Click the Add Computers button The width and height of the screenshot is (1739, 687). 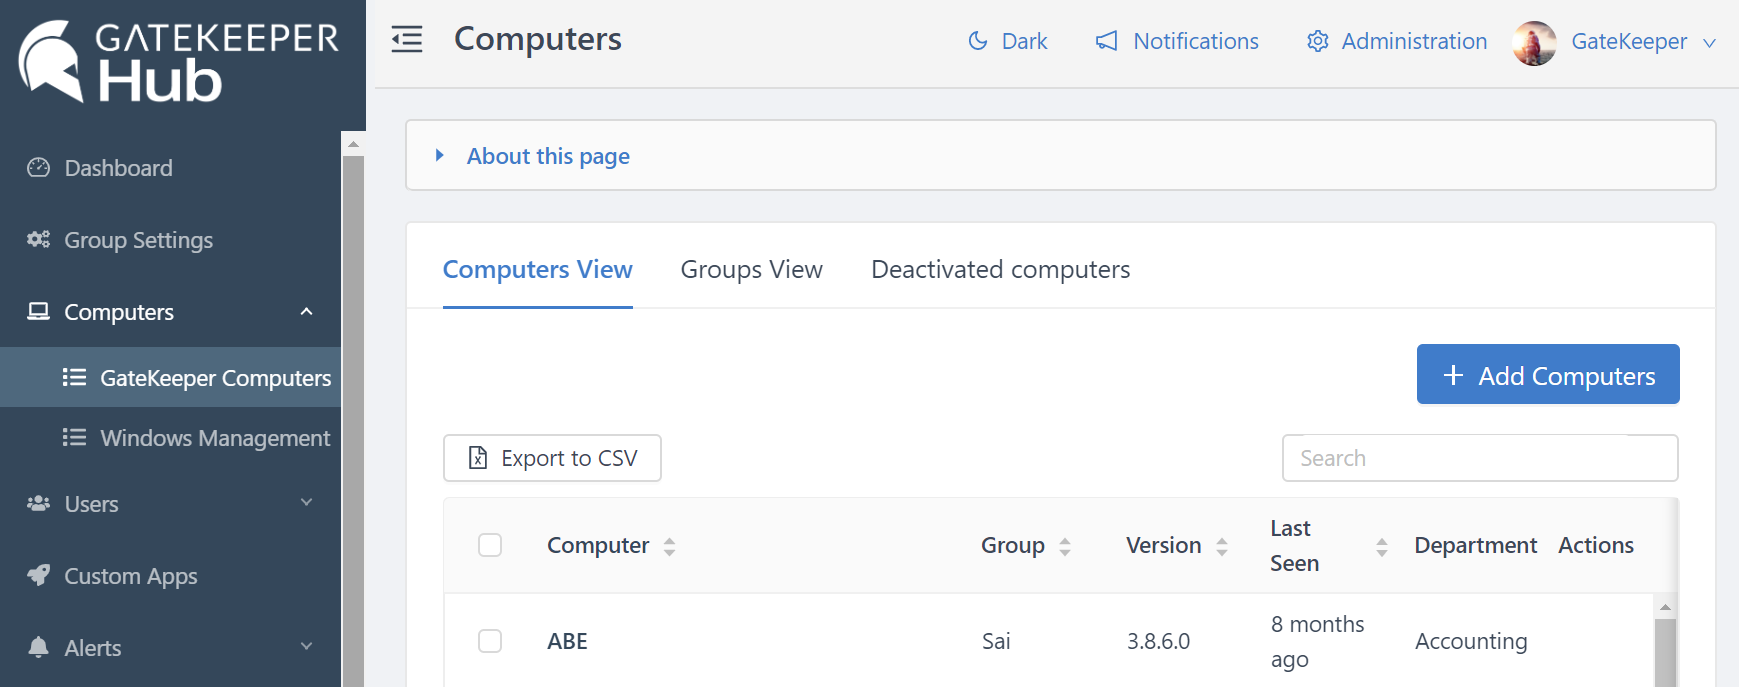[x=1547, y=375]
